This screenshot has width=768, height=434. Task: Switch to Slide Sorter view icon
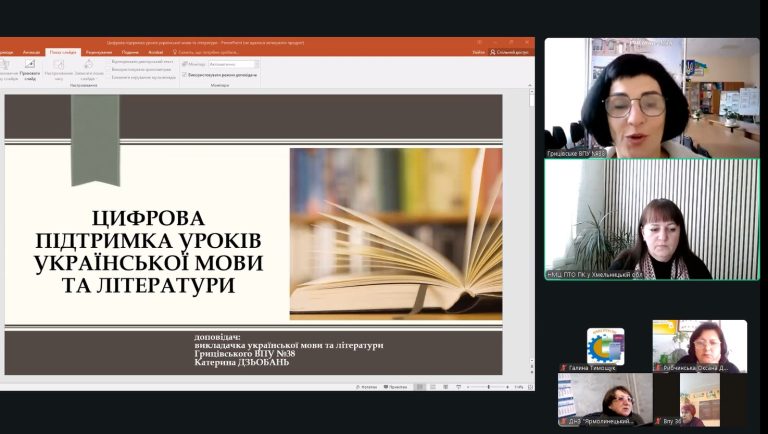pyautogui.click(x=432, y=387)
